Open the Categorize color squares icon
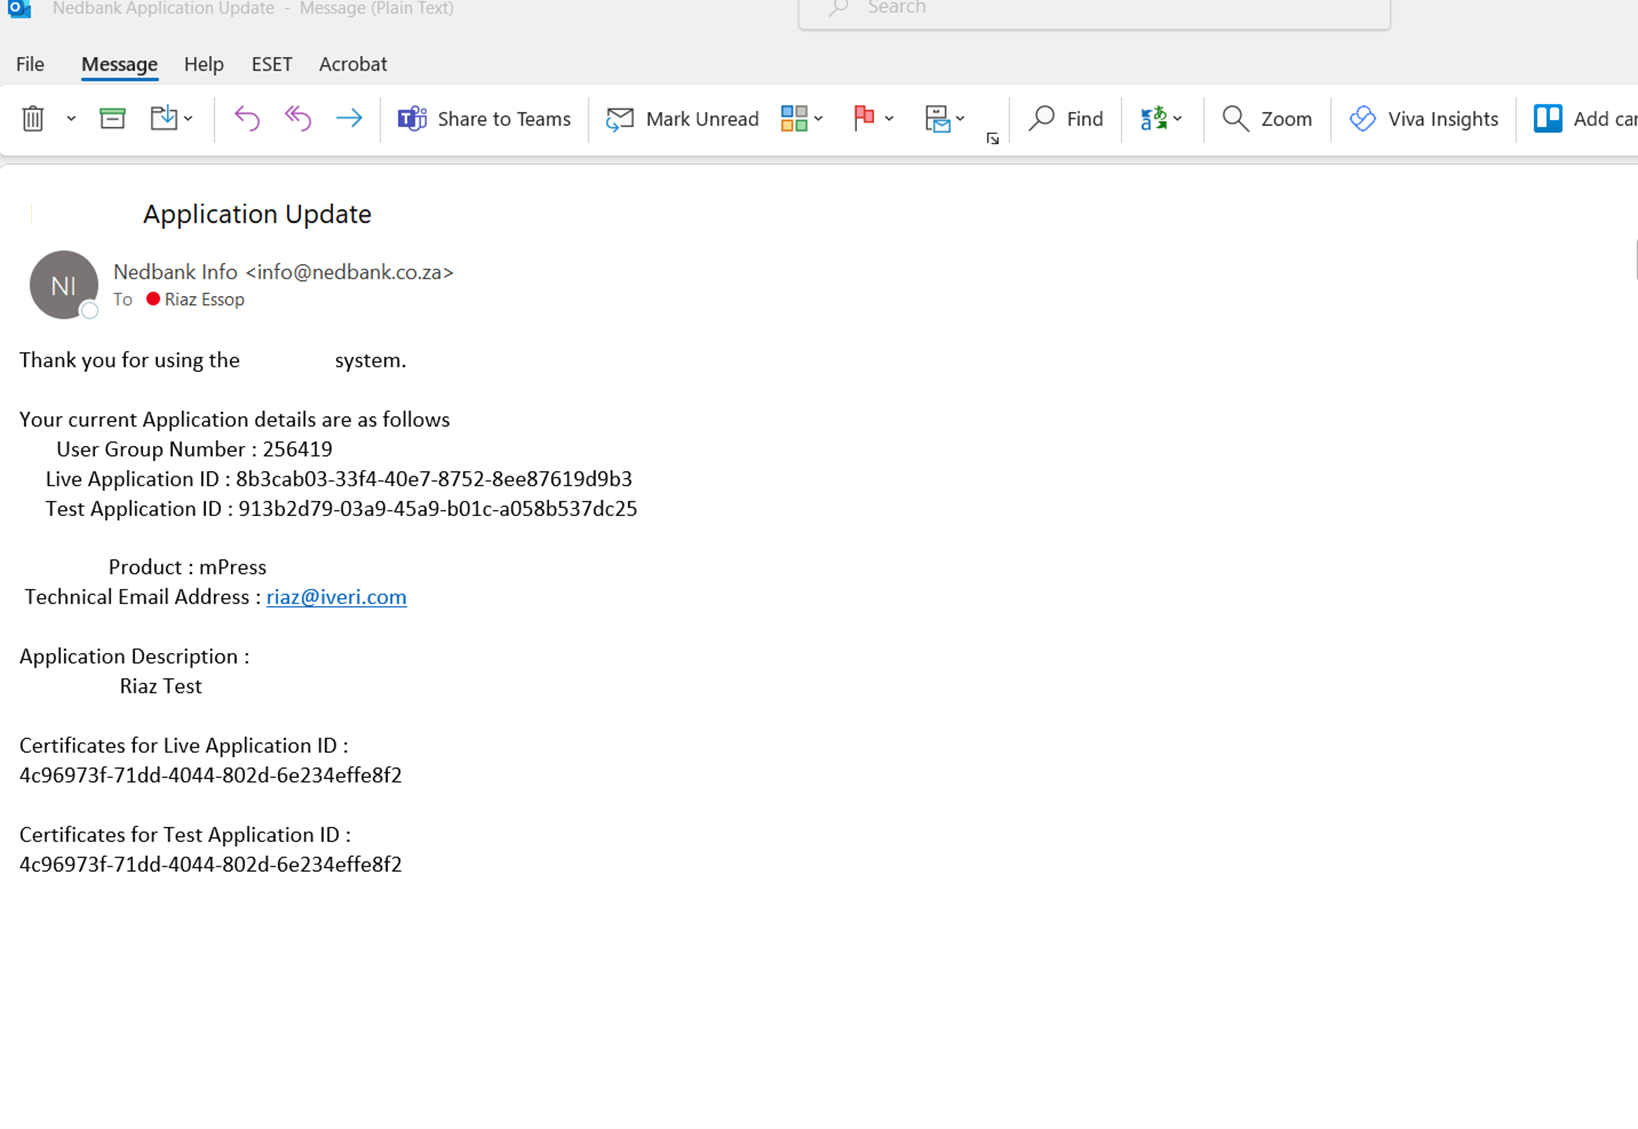Viewport: 1638px width, 1129px height. [794, 118]
